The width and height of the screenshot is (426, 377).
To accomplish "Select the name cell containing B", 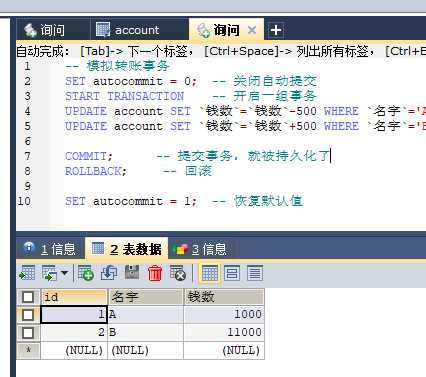I will pyautogui.click(x=146, y=332).
